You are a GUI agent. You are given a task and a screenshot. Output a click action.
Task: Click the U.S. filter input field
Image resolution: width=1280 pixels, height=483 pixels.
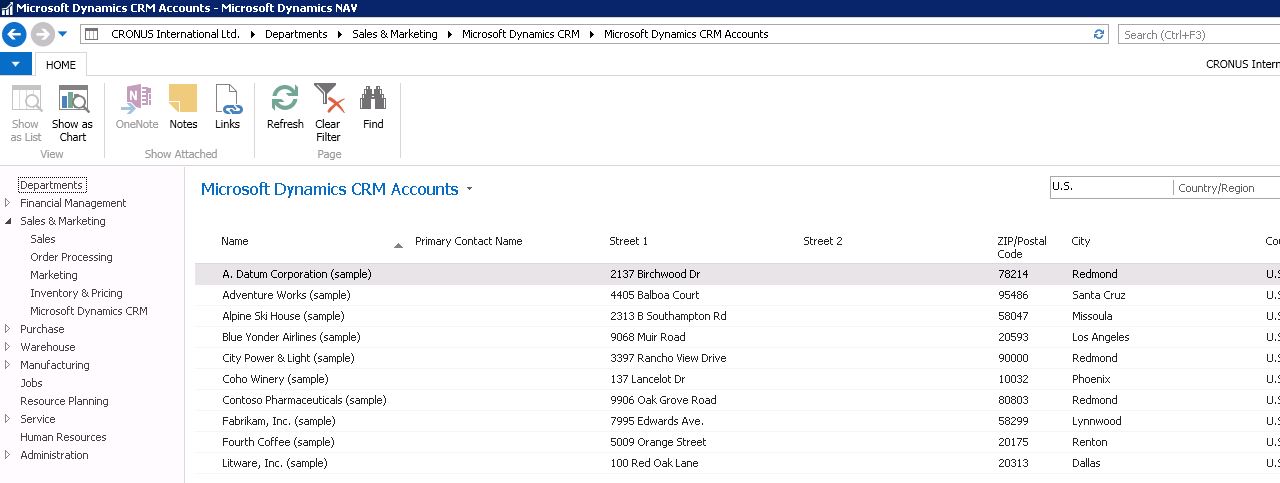pyautogui.click(x=1110, y=187)
